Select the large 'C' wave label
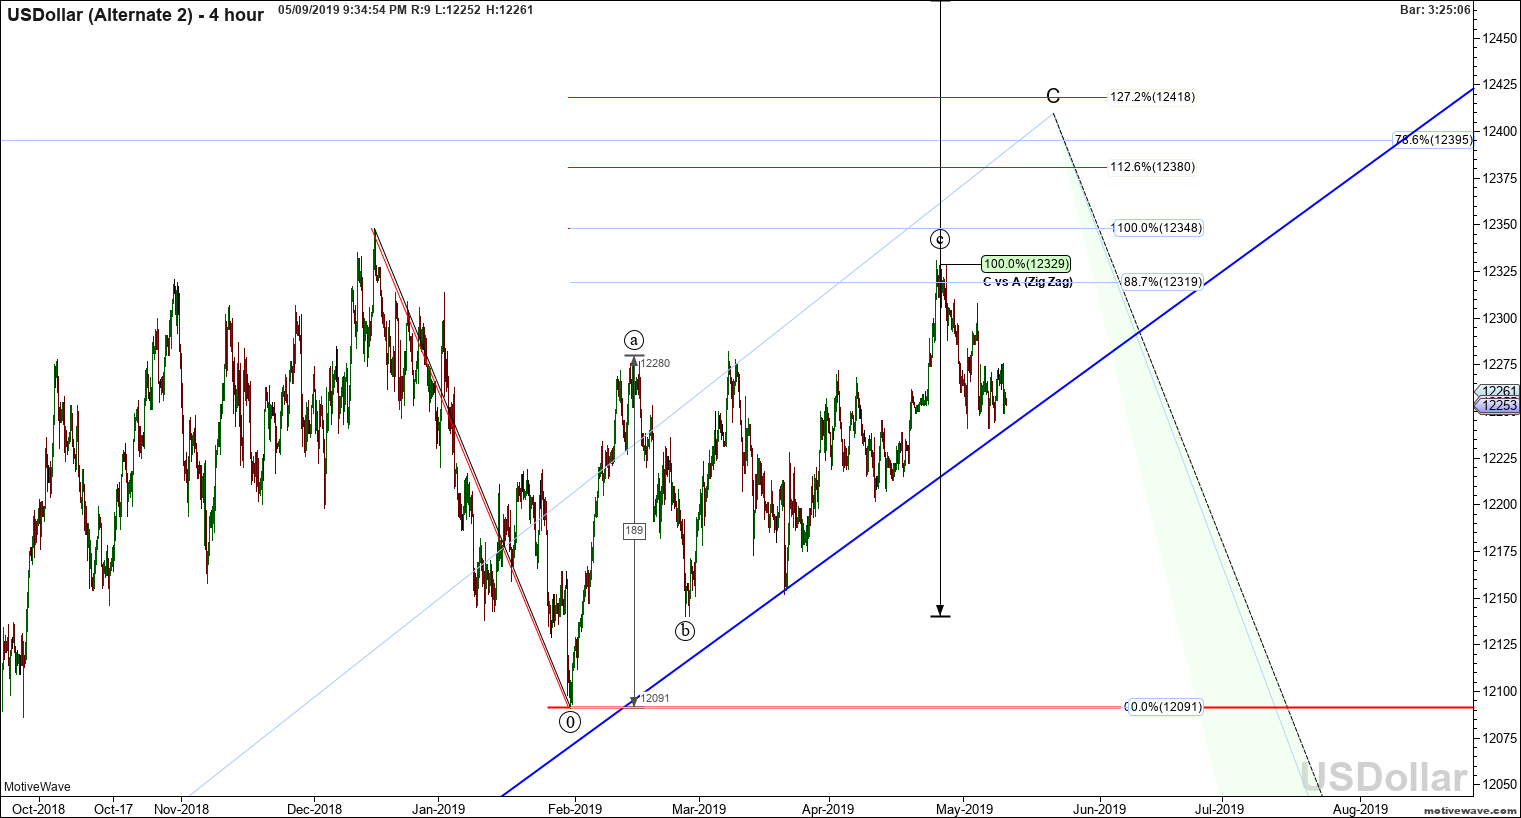 [1053, 96]
